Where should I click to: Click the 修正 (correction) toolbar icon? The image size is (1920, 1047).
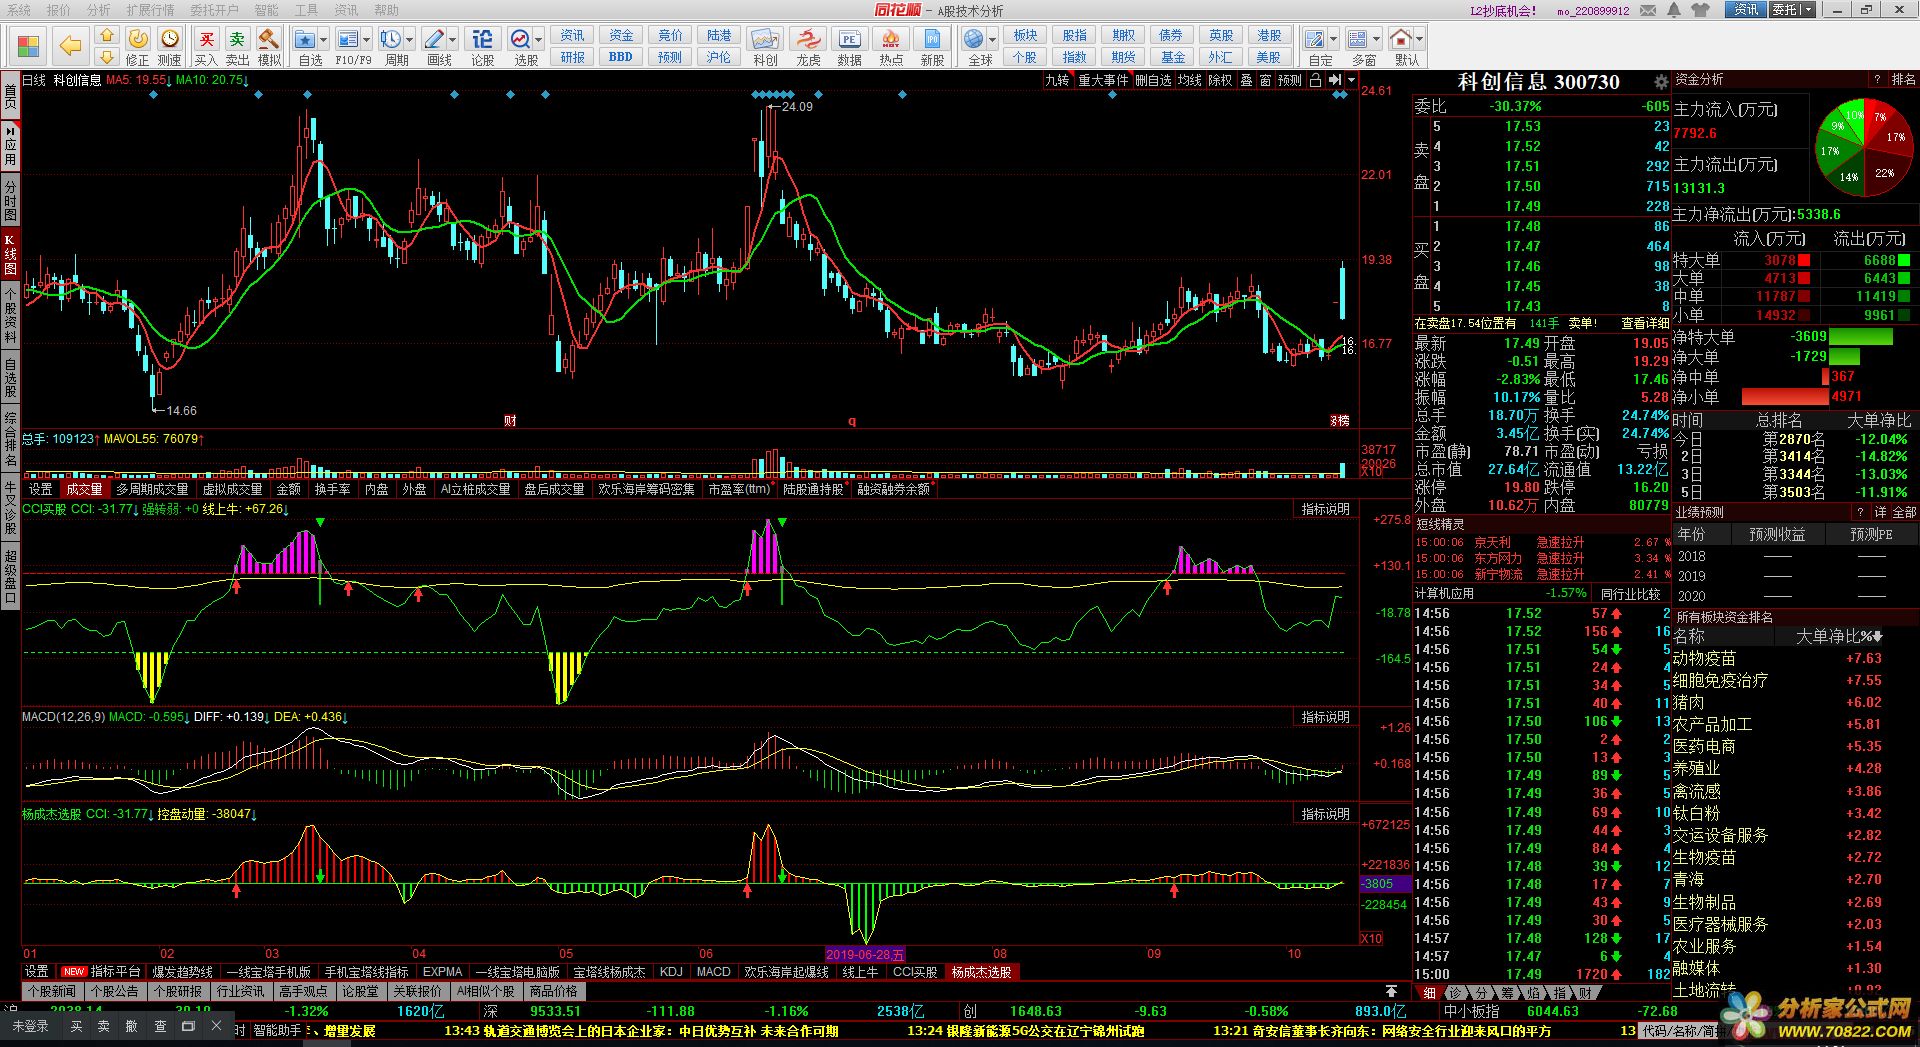138,39
